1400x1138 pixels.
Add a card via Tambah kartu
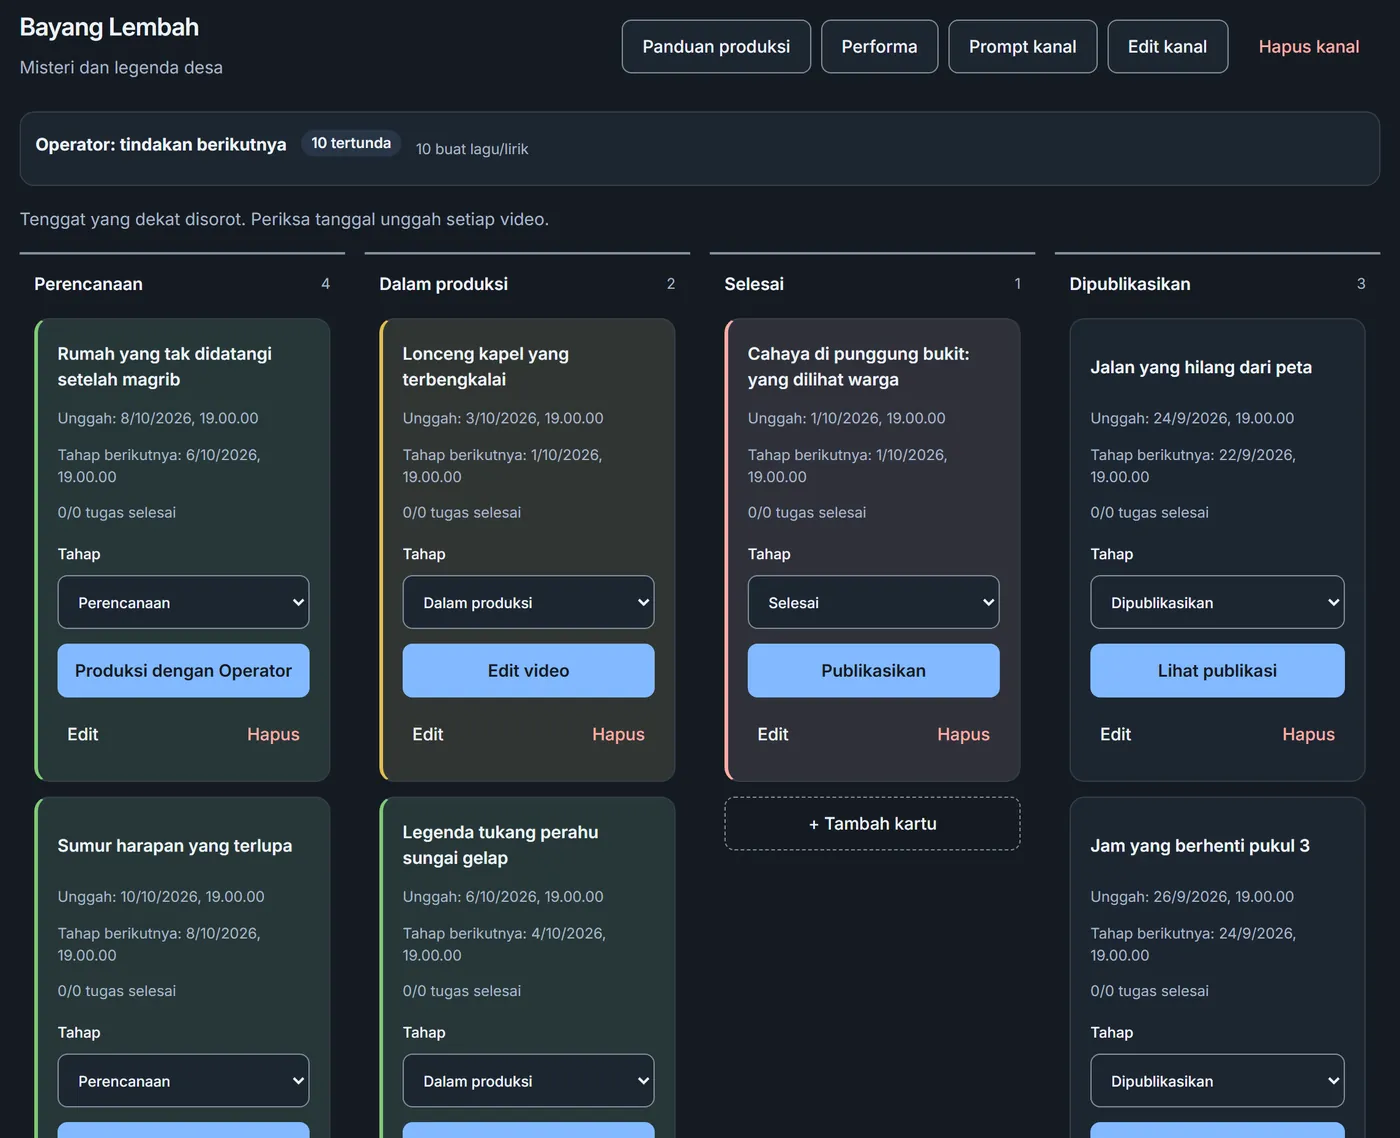[872, 824]
